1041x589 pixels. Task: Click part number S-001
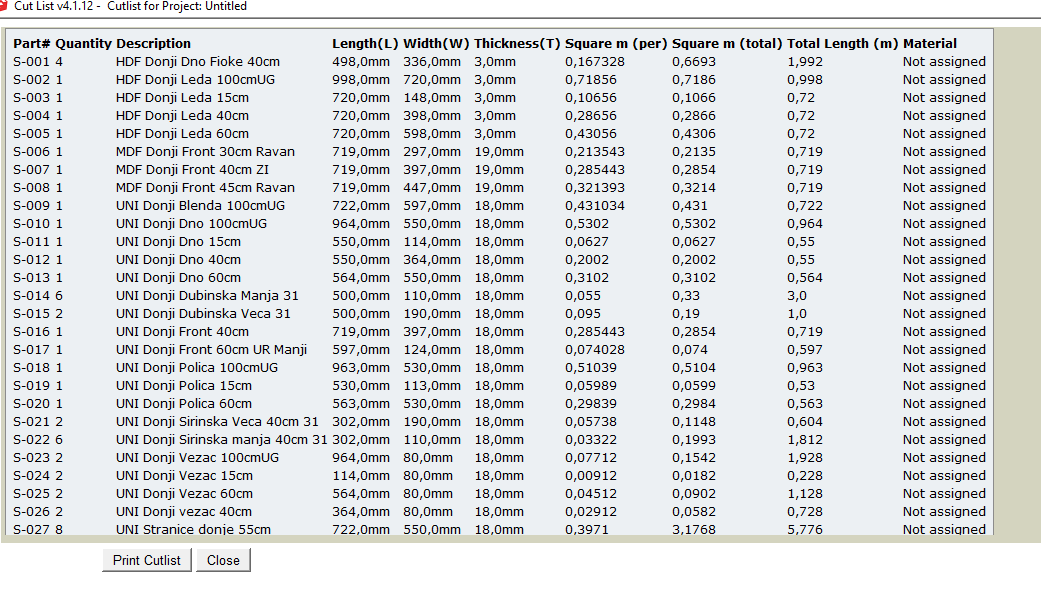click(31, 62)
